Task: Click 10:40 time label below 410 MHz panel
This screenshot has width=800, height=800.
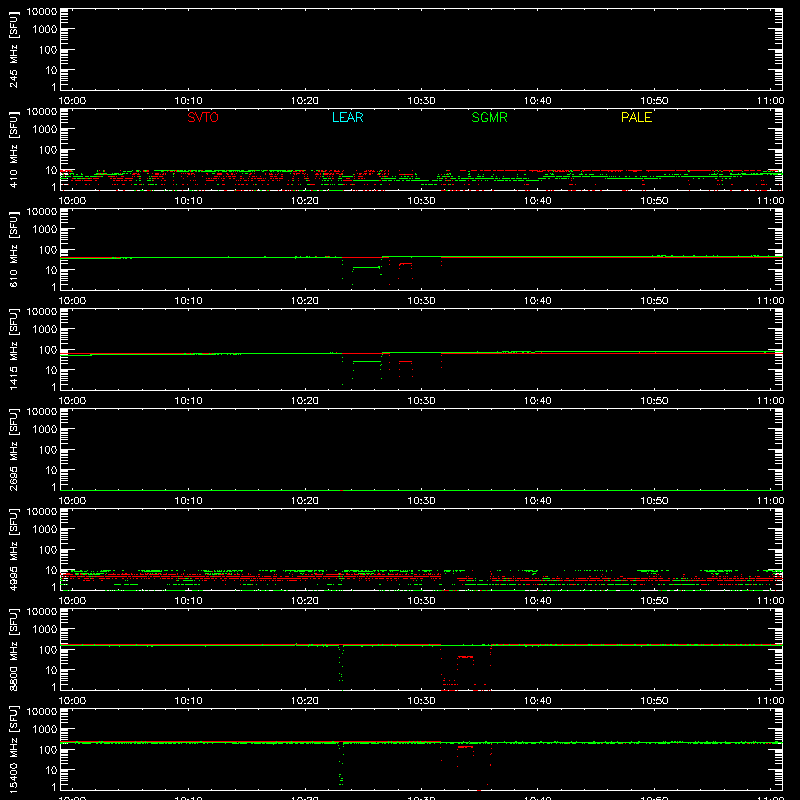Action: [538, 201]
